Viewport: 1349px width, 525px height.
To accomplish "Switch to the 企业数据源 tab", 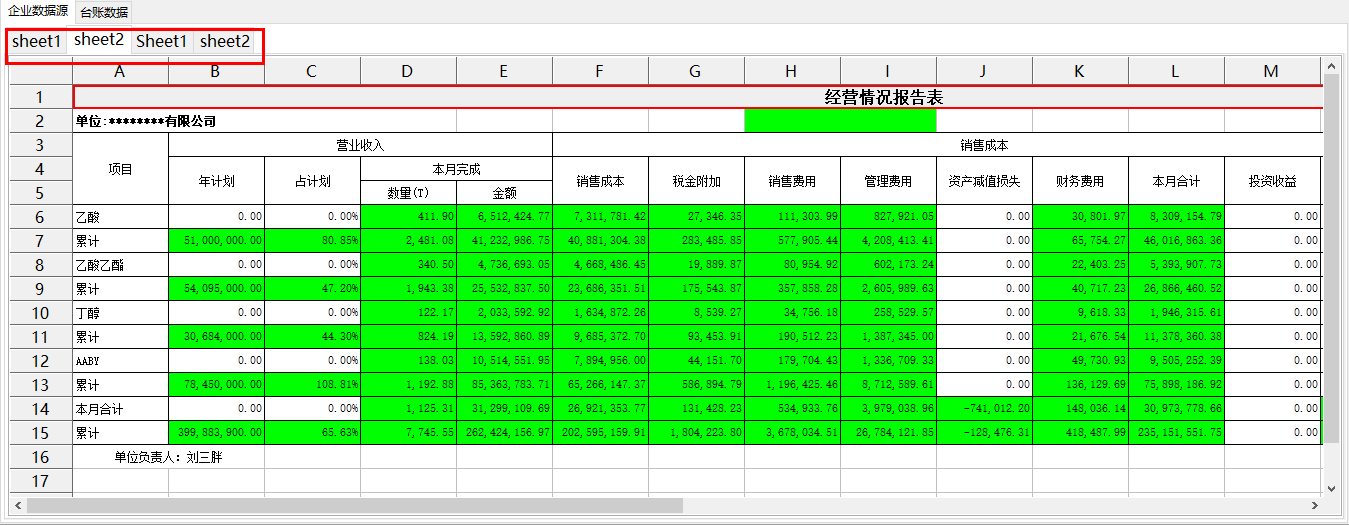I will click(x=37, y=11).
